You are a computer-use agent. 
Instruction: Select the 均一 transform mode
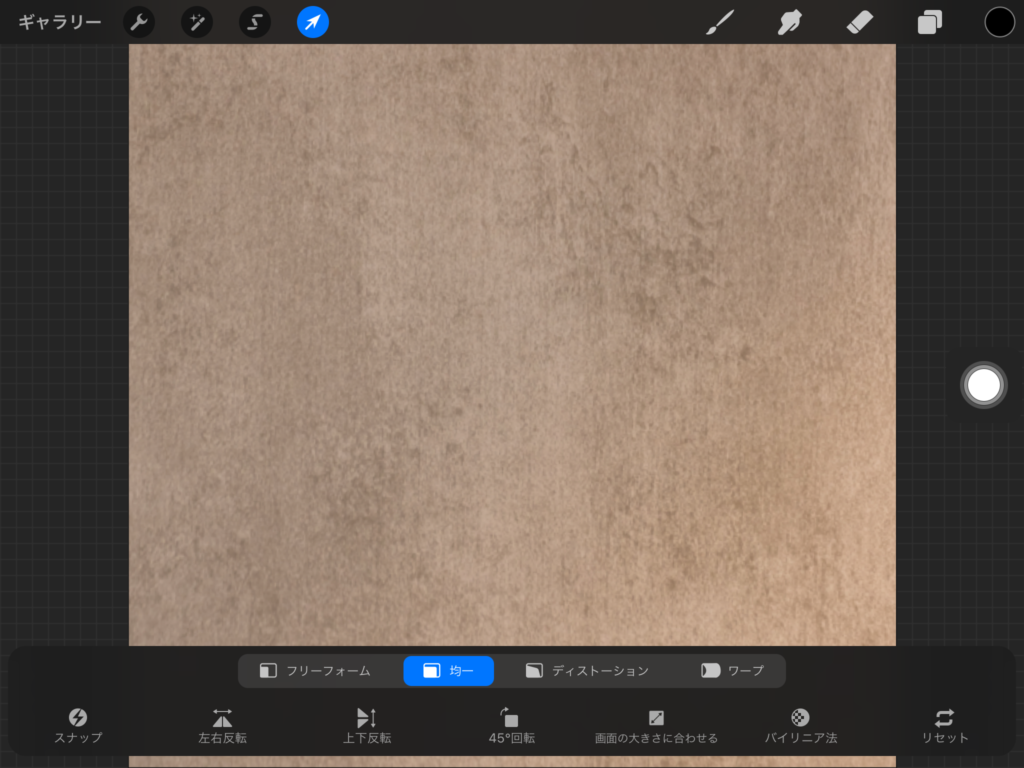[449, 671]
